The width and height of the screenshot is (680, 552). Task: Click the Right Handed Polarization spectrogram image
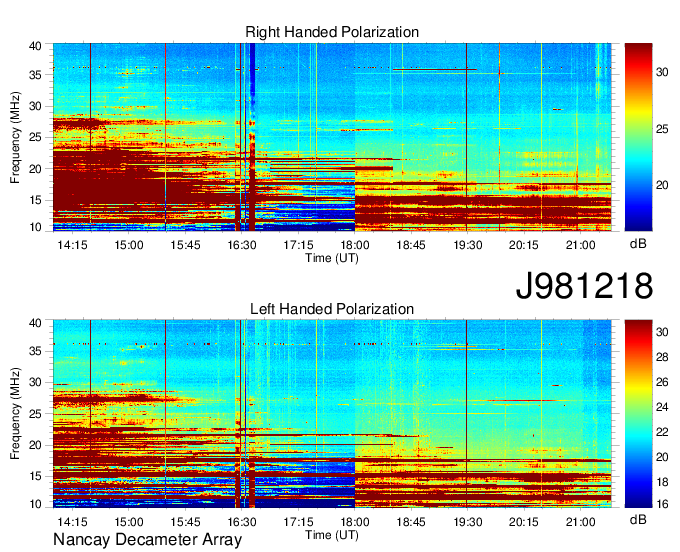[332, 137]
